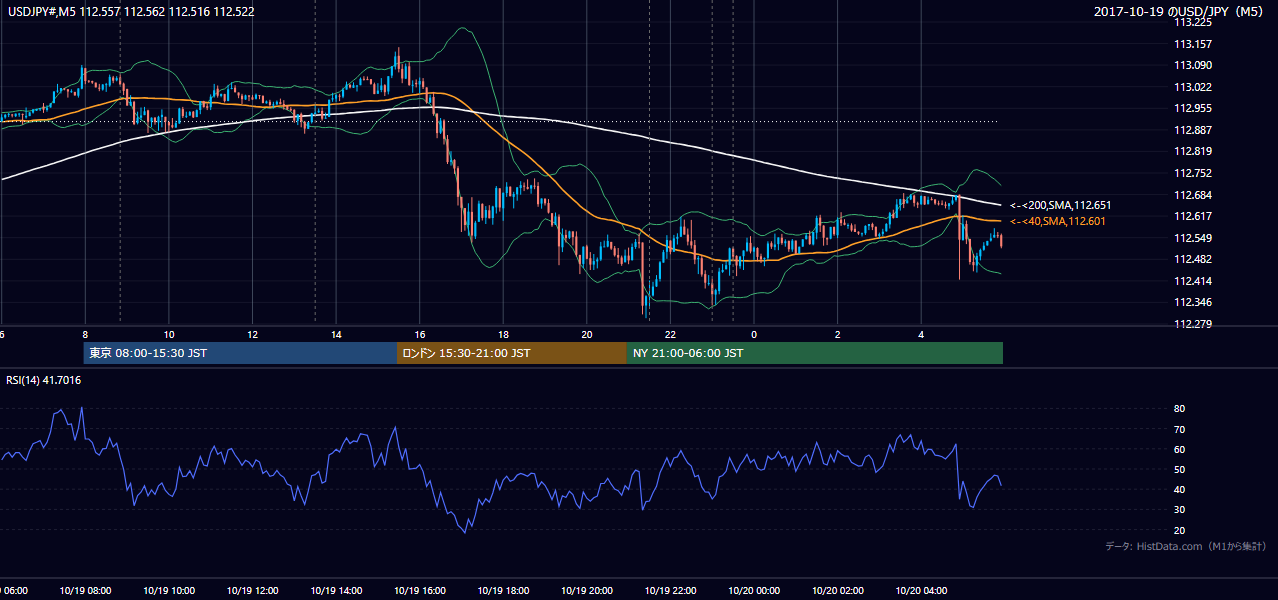Click the 10/19 14:00 date axis label
Viewport: 1278px width, 600px height.
[336, 591]
